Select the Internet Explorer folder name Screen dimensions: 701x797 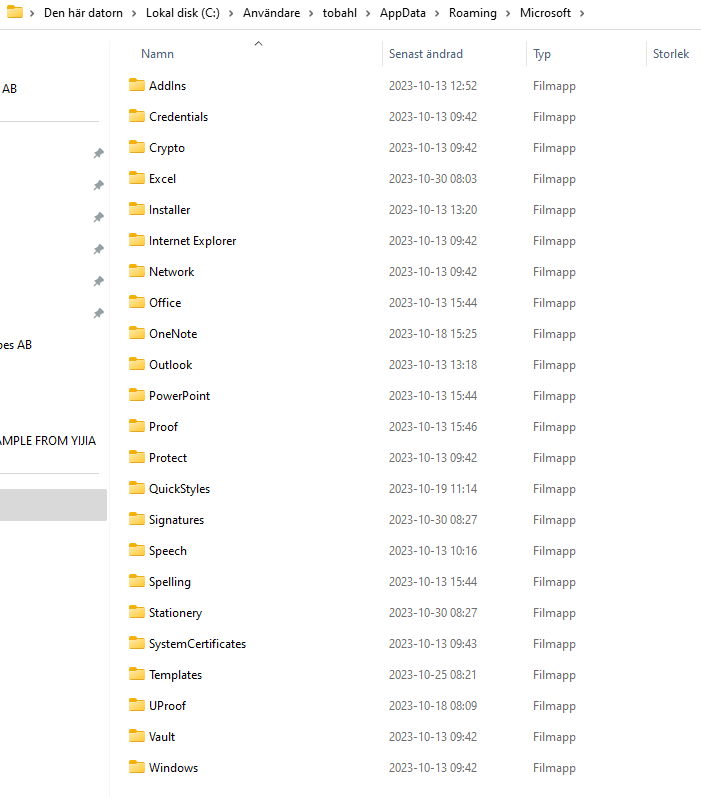[x=193, y=240]
